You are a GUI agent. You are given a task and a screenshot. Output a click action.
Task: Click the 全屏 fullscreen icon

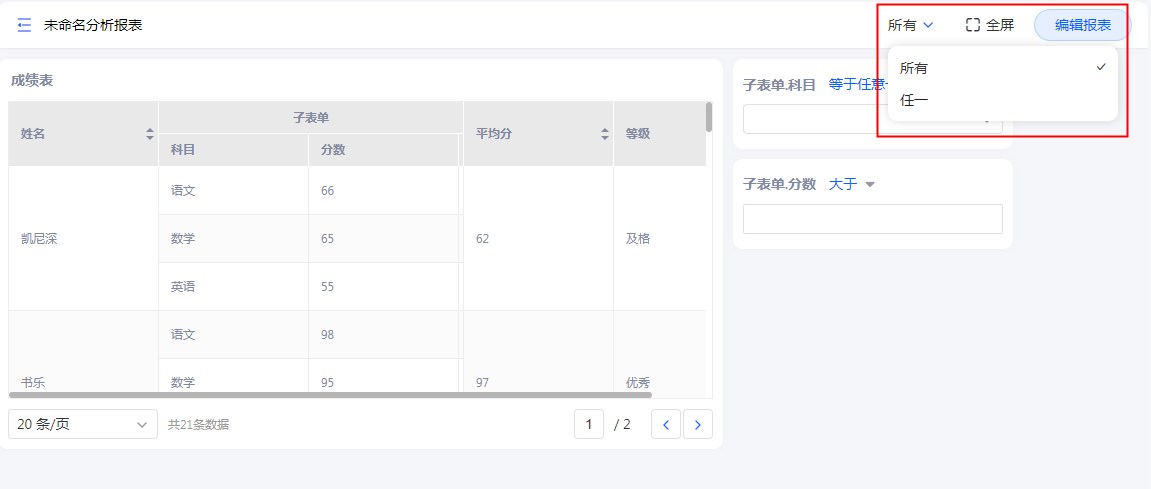(973, 25)
